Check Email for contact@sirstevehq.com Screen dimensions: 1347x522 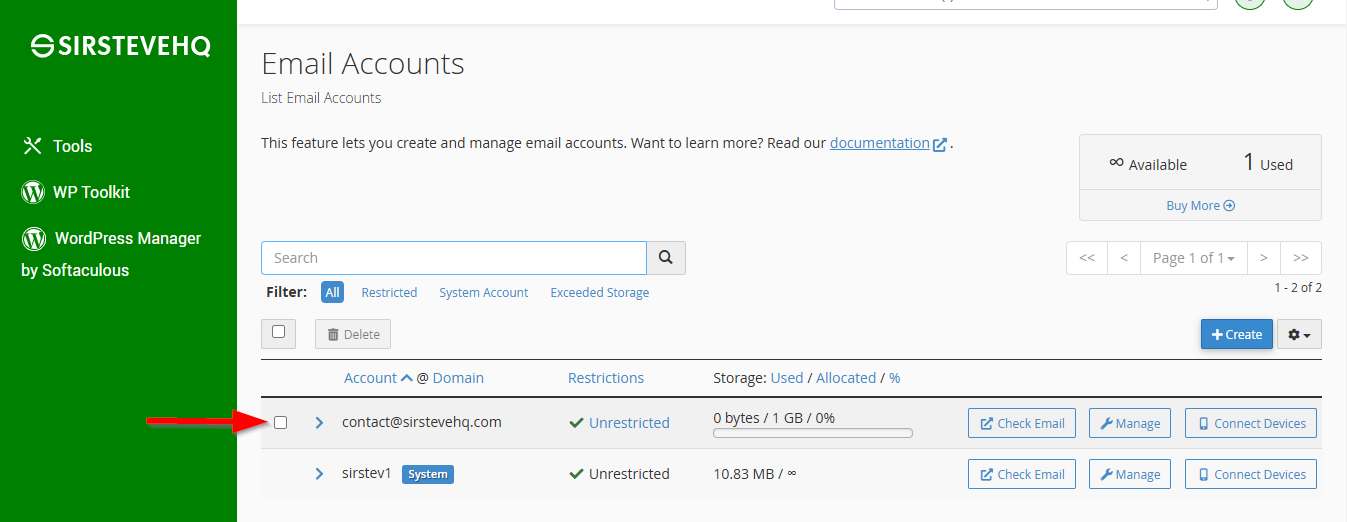1022,423
